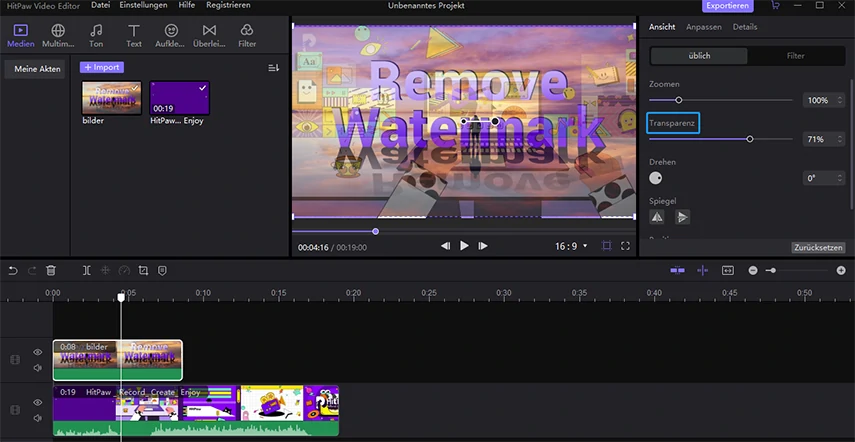
Task: Click the freeze frame snowflake icon
Action: tap(105, 270)
